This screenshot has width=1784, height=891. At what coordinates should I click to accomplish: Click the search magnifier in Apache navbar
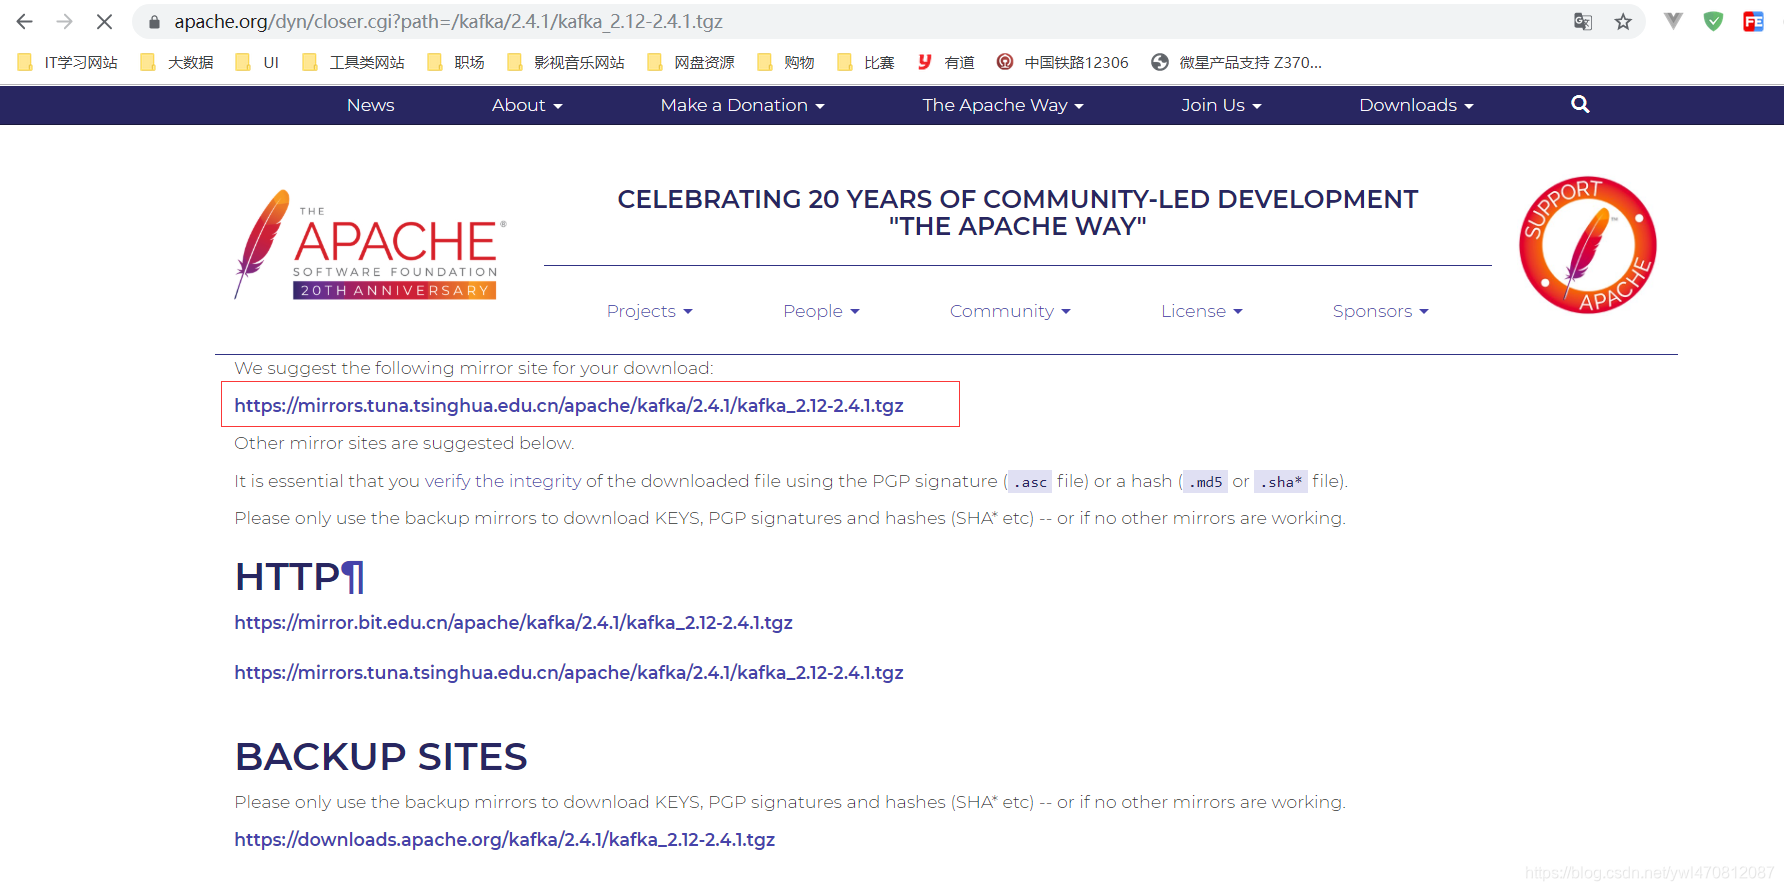(1580, 104)
